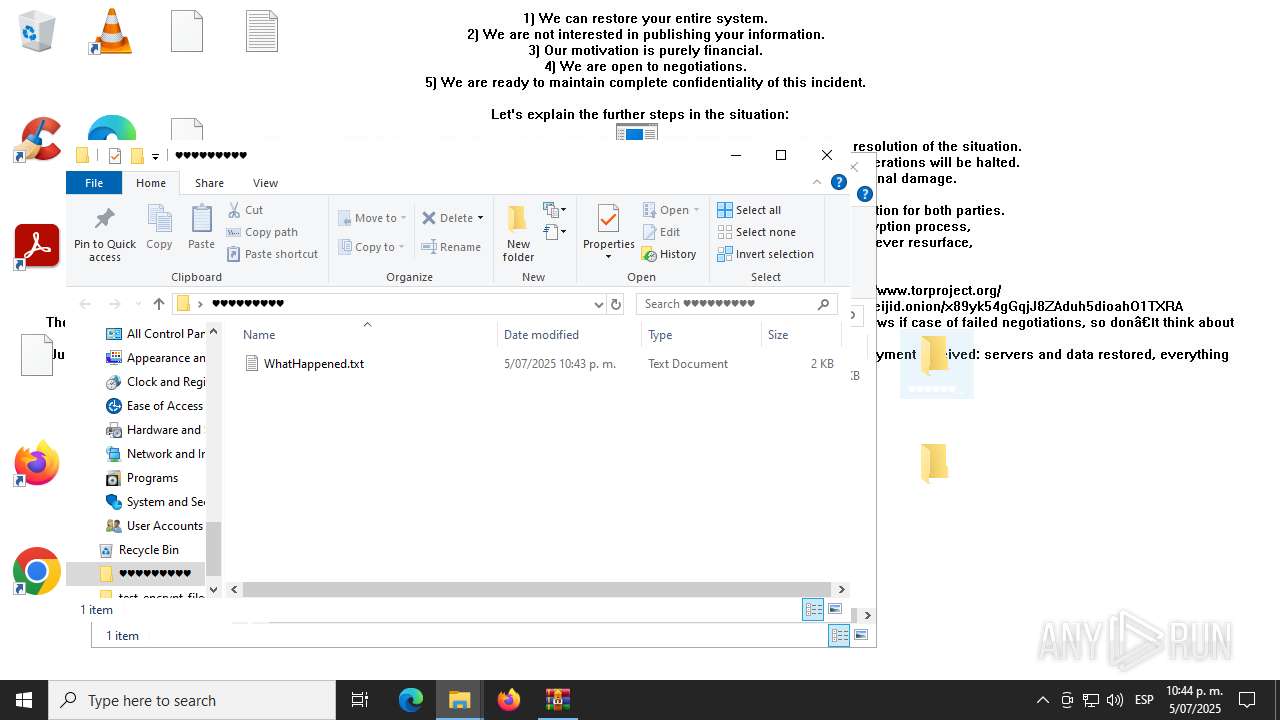Select All Control Panel Items in tree
This screenshot has height=720, width=1280.
tap(155, 334)
